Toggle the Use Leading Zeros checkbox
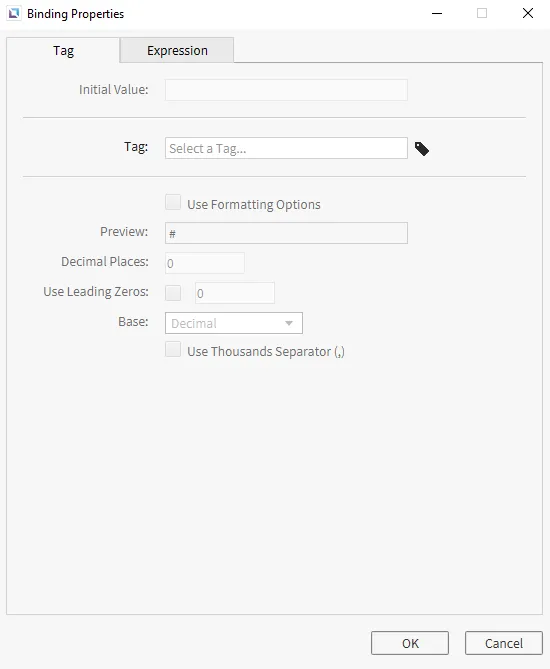The height and width of the screenshot is (669, 550). [173, 293]
